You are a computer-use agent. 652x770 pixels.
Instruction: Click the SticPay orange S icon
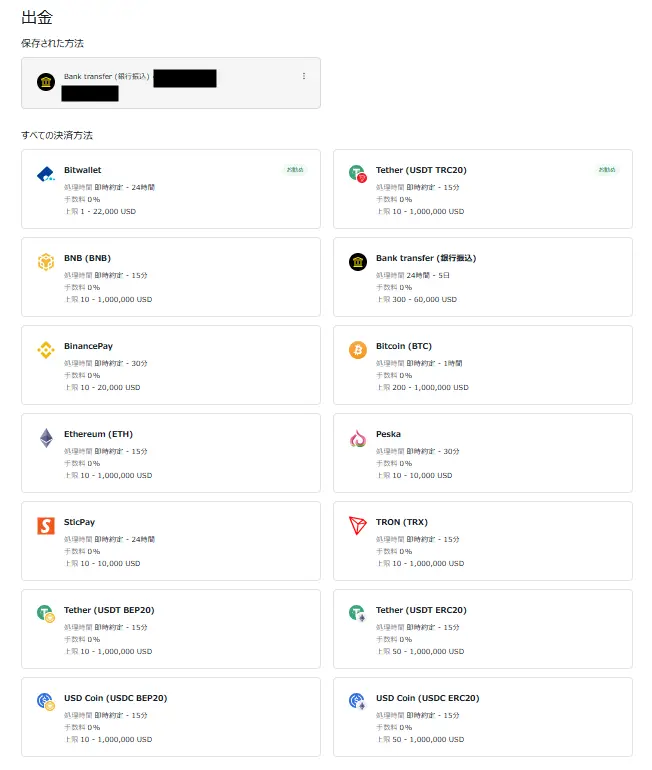(x=46, y=525)
